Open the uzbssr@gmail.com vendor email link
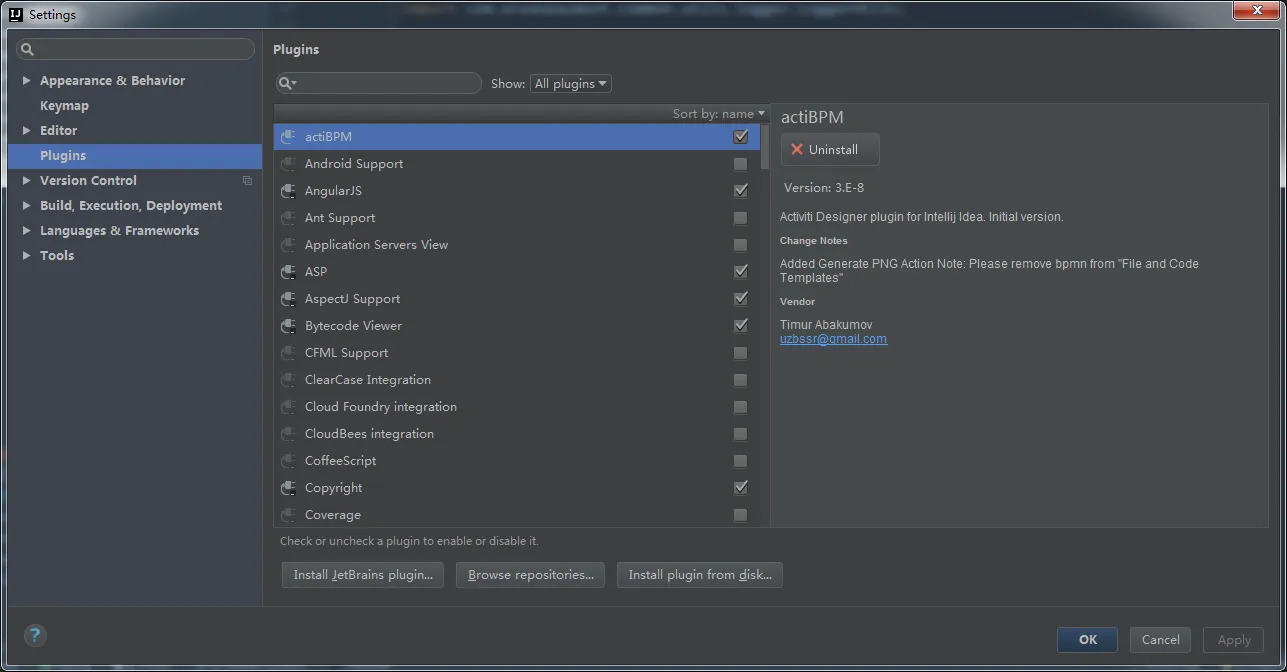The image size is (1287, 672). 833,339
